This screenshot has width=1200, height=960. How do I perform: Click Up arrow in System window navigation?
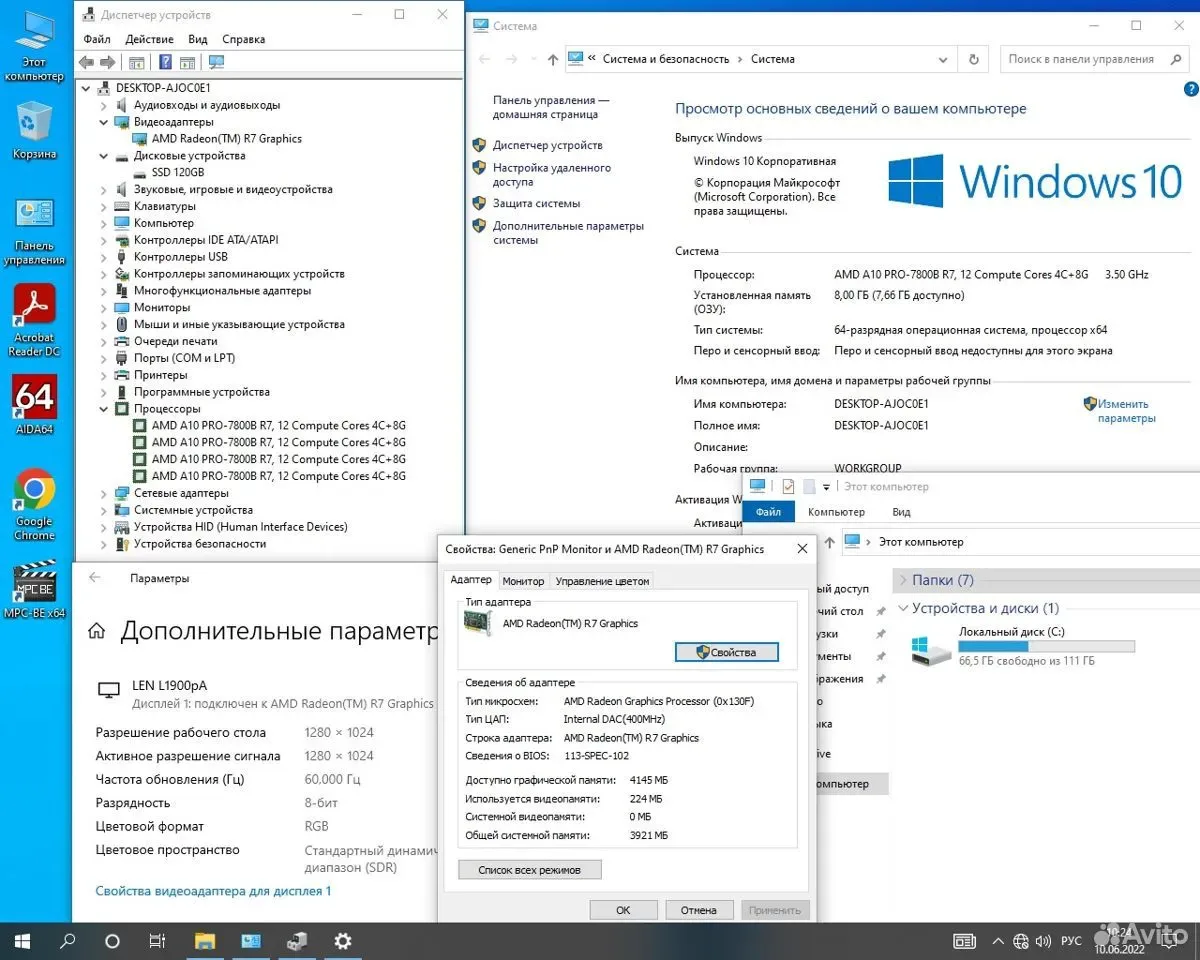[x=553, y=59]
